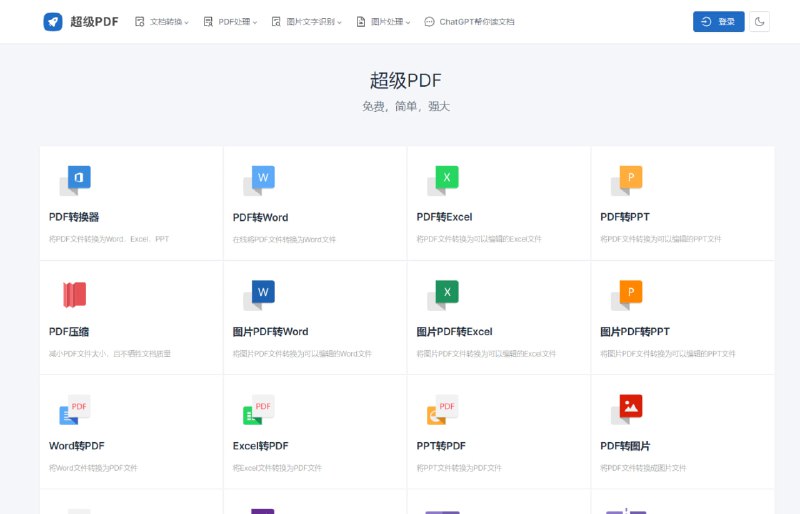
Task: Click description 将PDF文件转换成图片文件
Action: pyautogui.click(x=643, y=468)
